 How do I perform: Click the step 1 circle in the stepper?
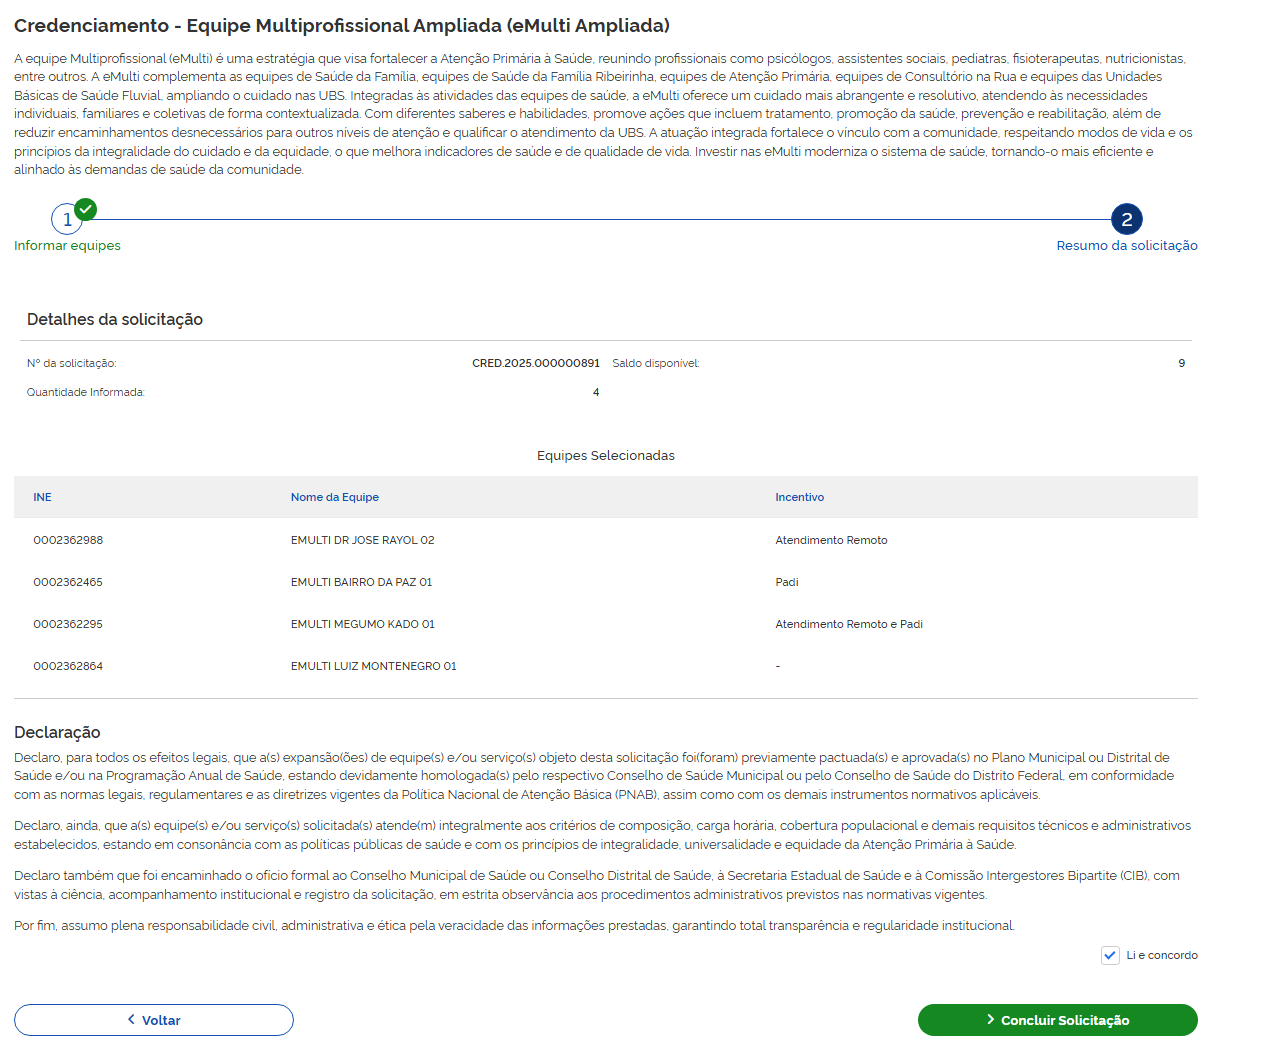(x=66, y=220)
